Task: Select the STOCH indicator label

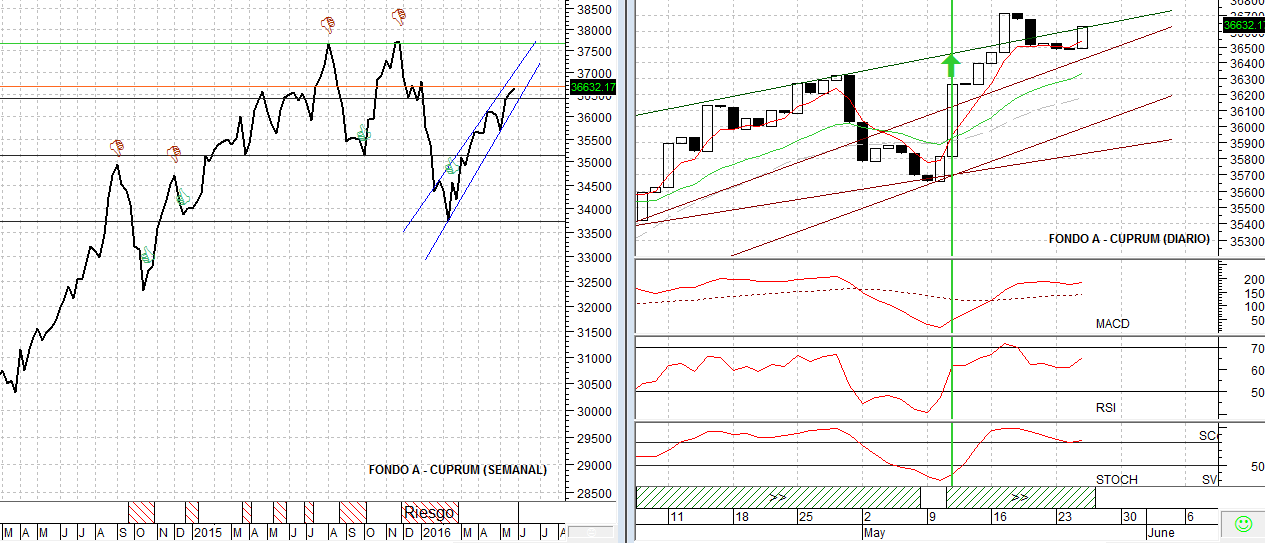Action: tap(1117, 480)
